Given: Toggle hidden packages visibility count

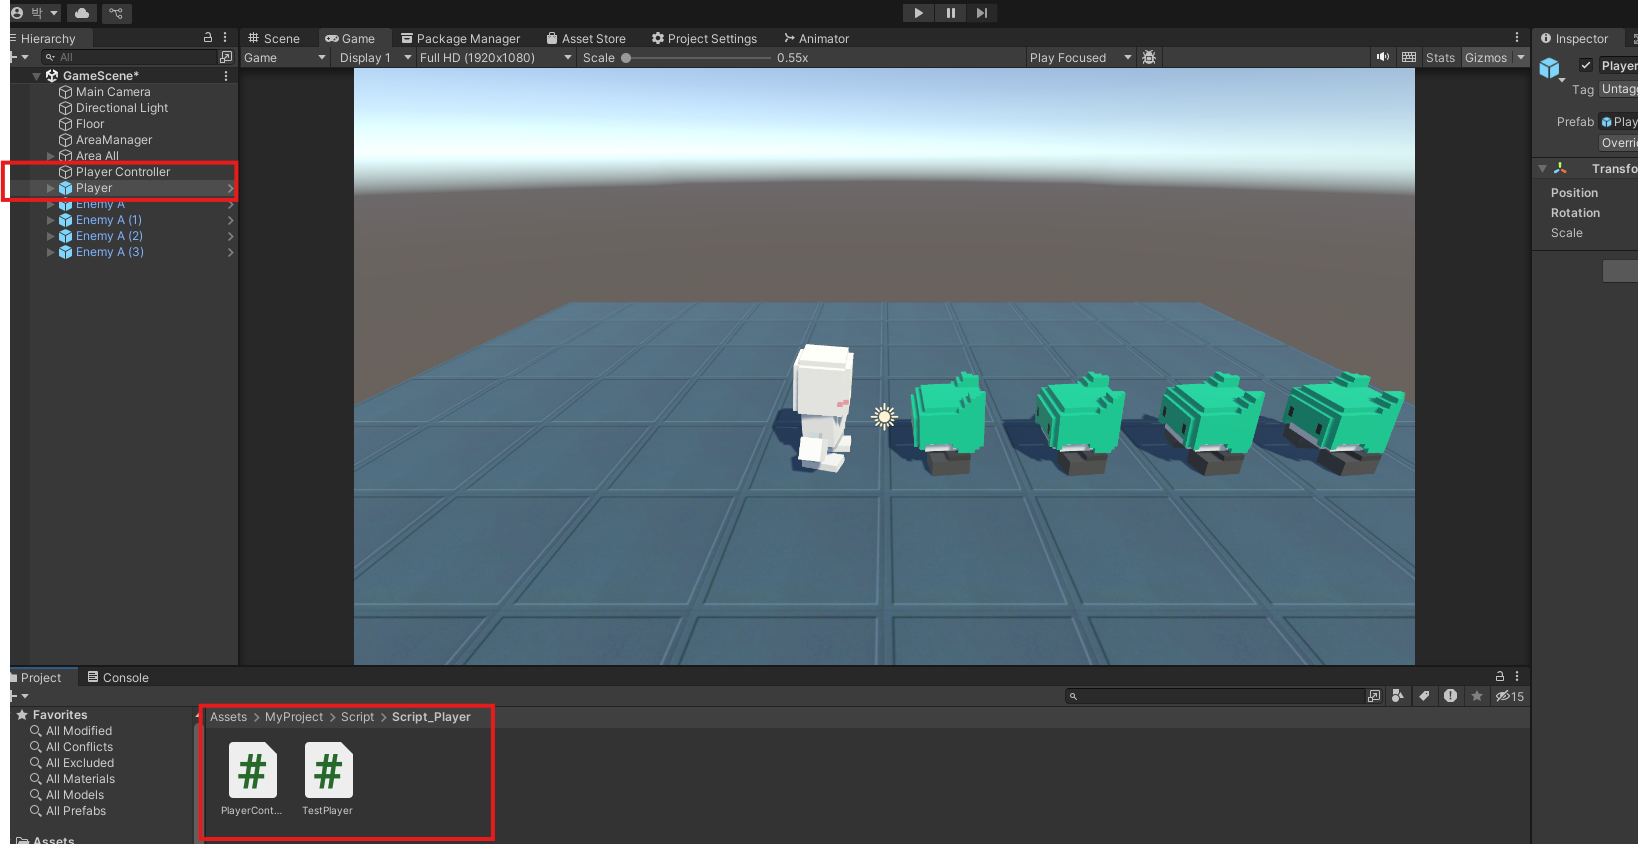Looking at the screenshot, I should coord(1510,696).
